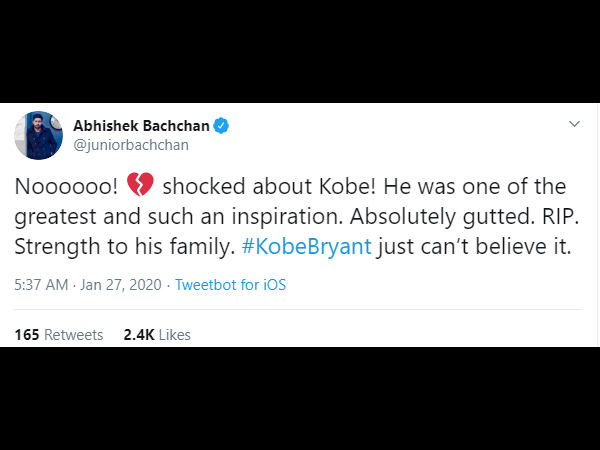Open the Tweetbot for iOS link
This screenshot has height=450, width=600.
coord(230,285)
